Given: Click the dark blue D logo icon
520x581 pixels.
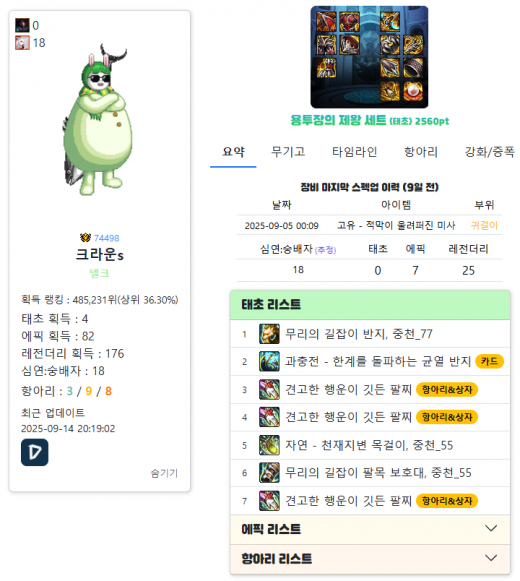Looking at the screenshot, I should 34,452.
